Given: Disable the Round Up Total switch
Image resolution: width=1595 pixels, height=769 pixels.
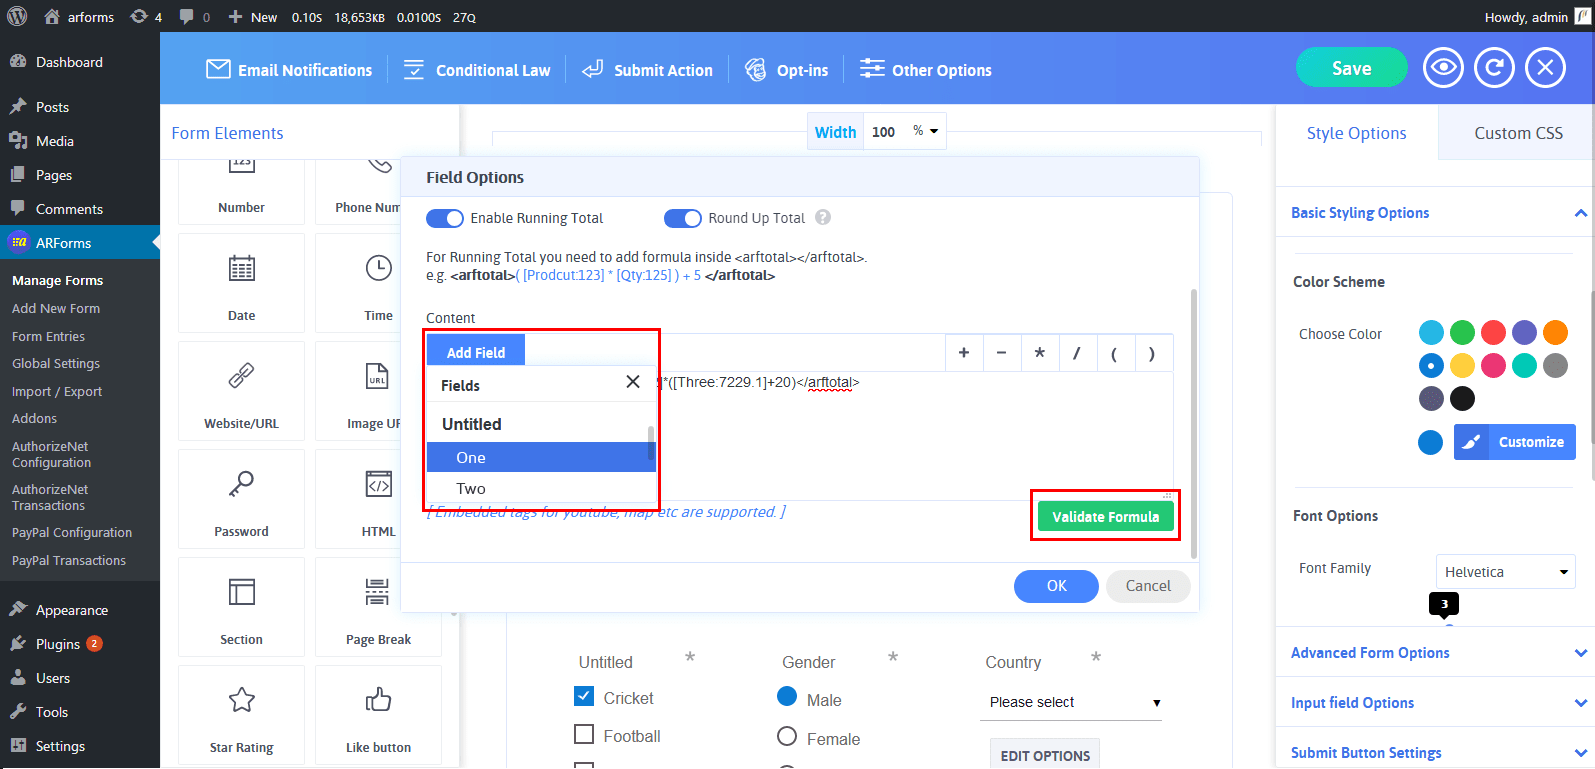Looking at the screenshot, I should 683,218.
